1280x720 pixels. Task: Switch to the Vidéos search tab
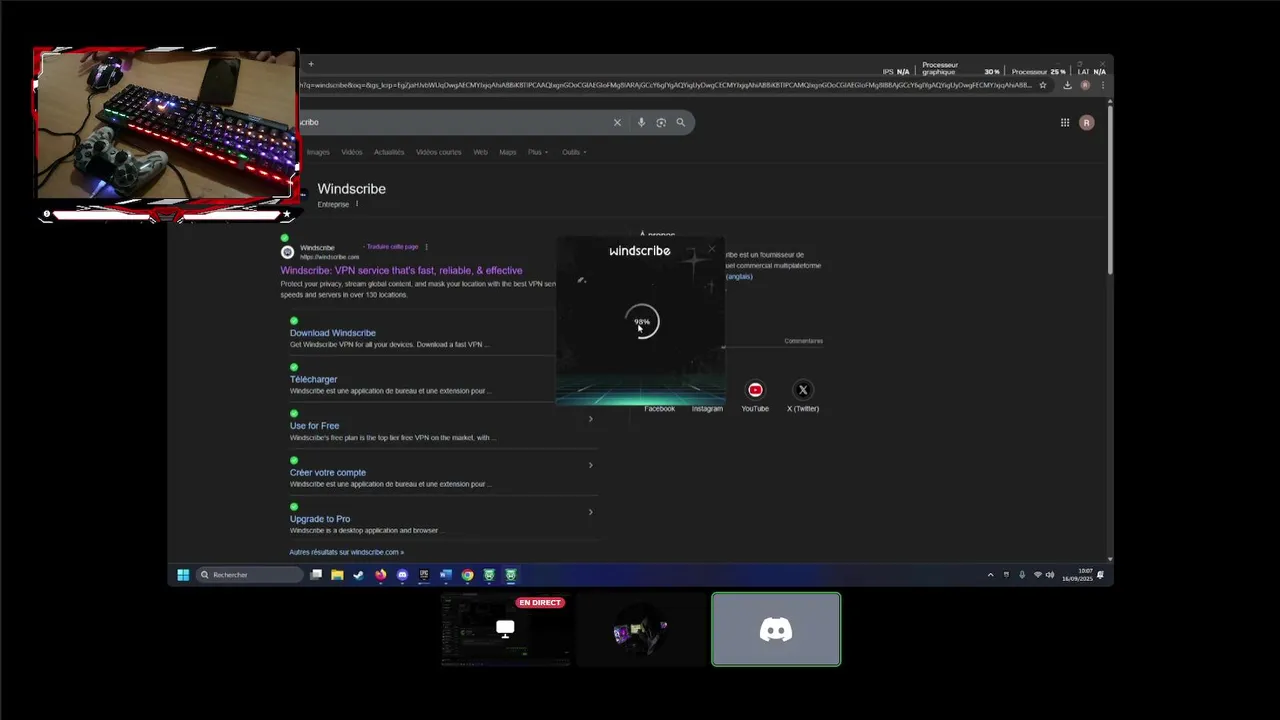point(352,152)
